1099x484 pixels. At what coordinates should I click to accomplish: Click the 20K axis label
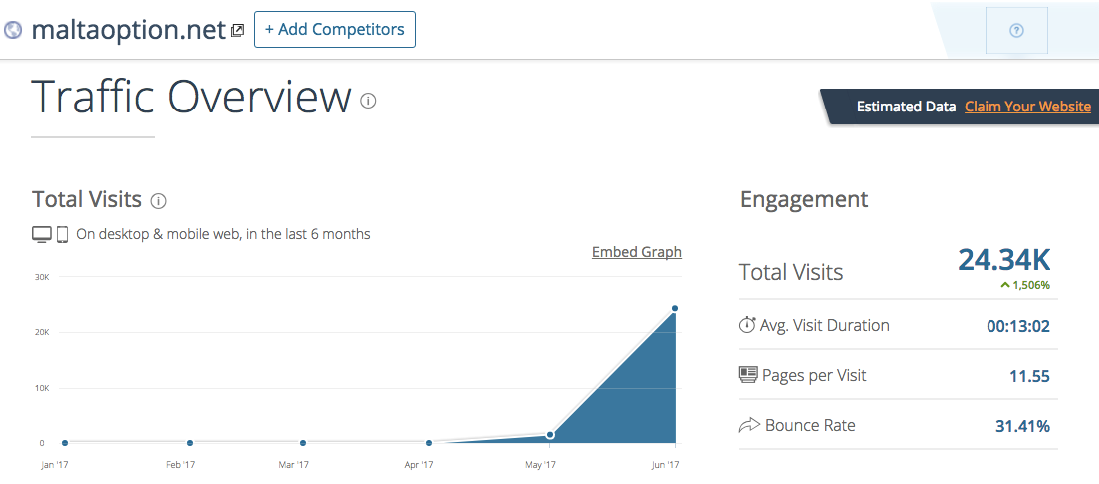point(41,333)
